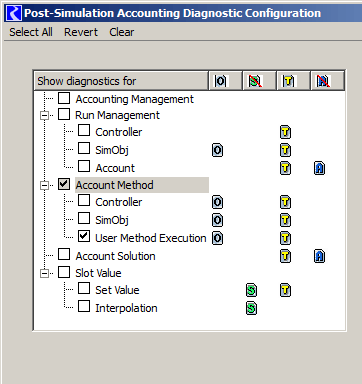Open the Clear menu
The image size is (362, 384).
[122, 32]
